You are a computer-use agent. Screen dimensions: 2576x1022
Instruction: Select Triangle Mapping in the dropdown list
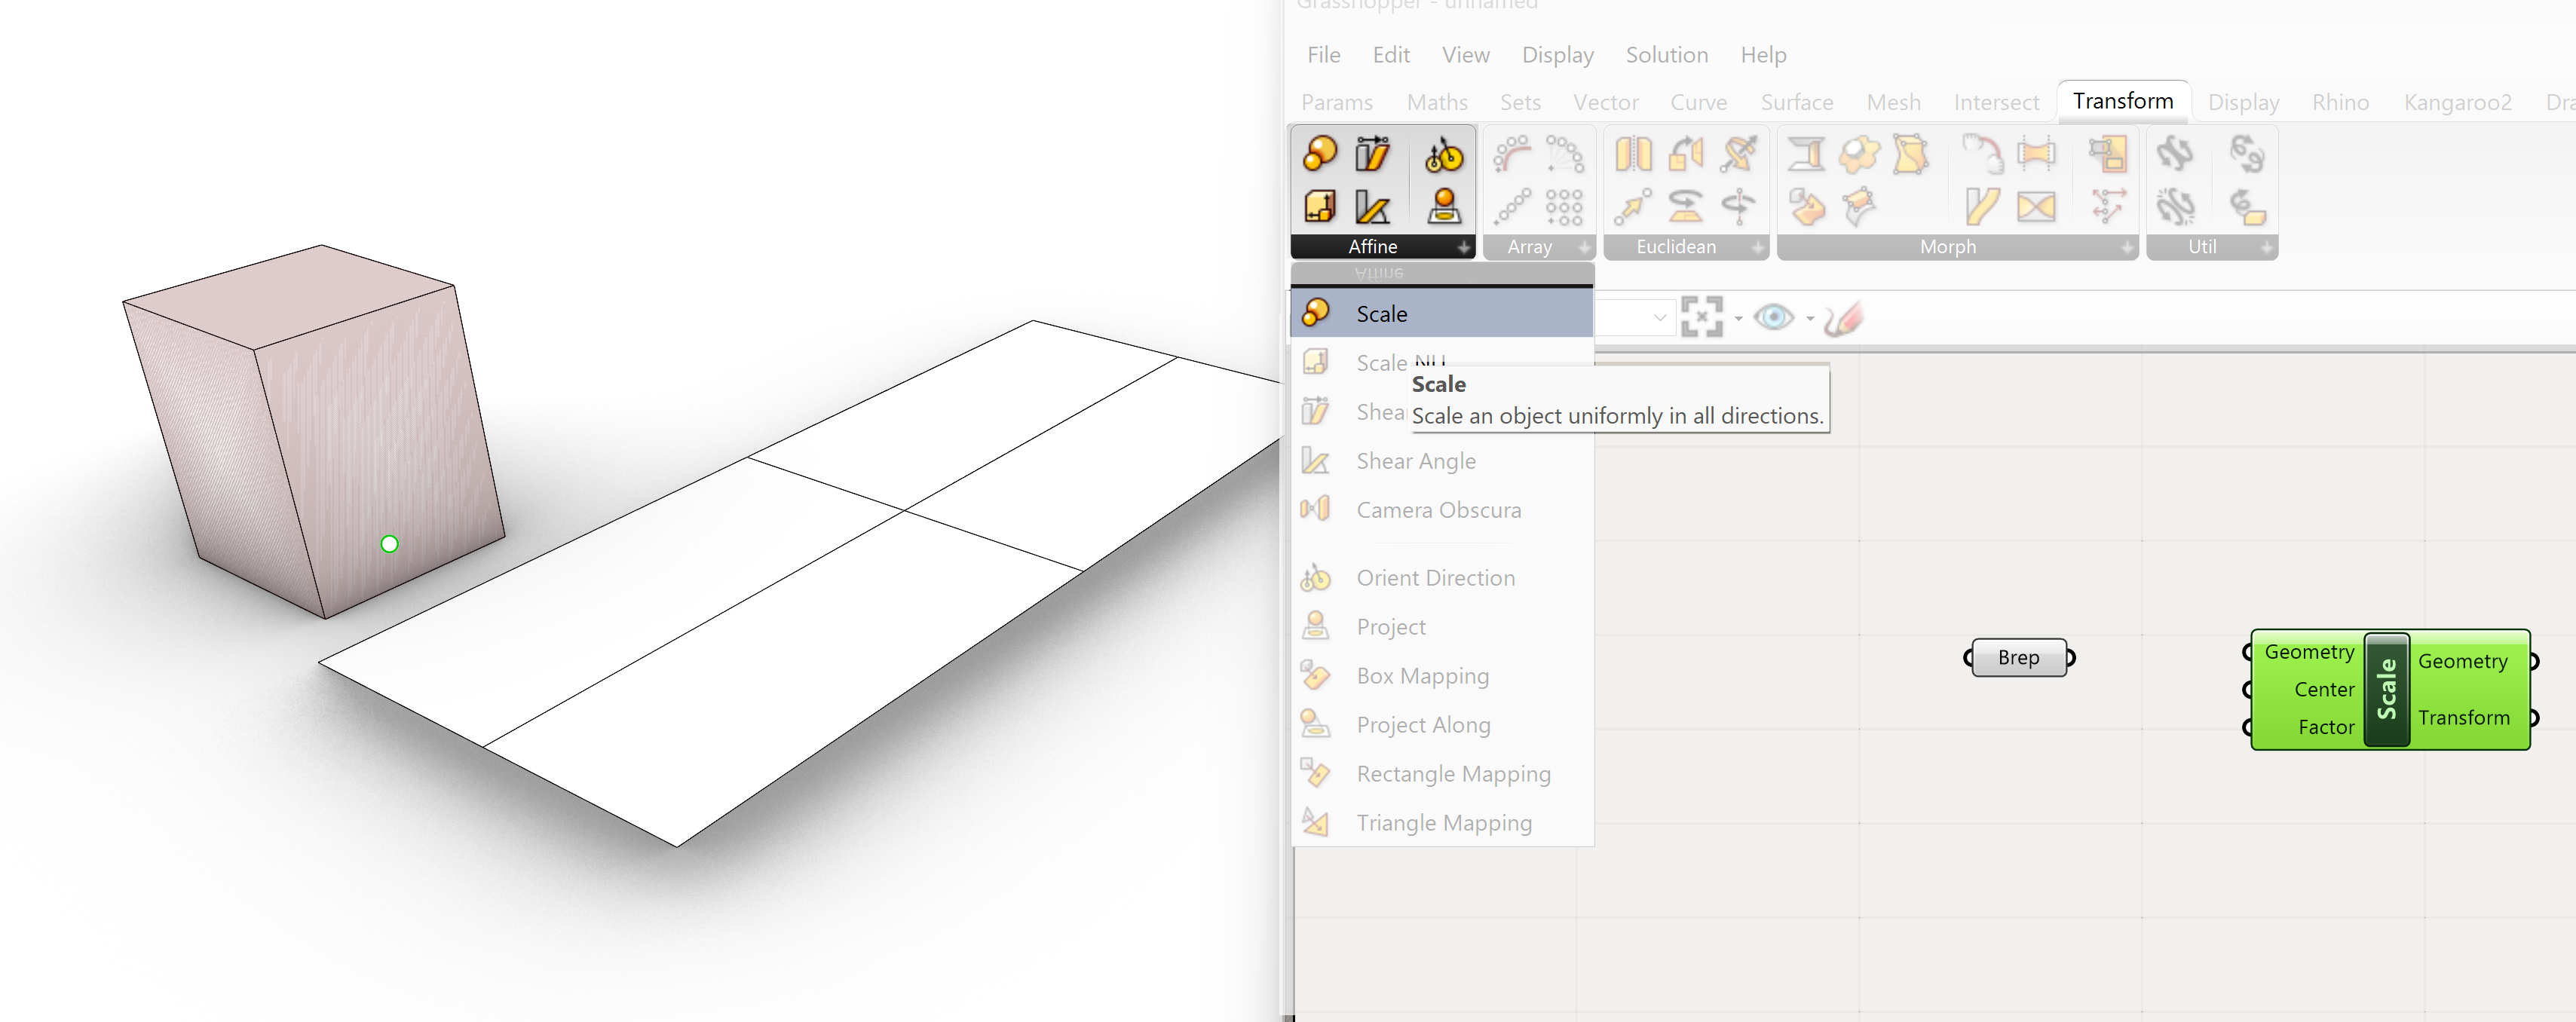pos(1443,822)
